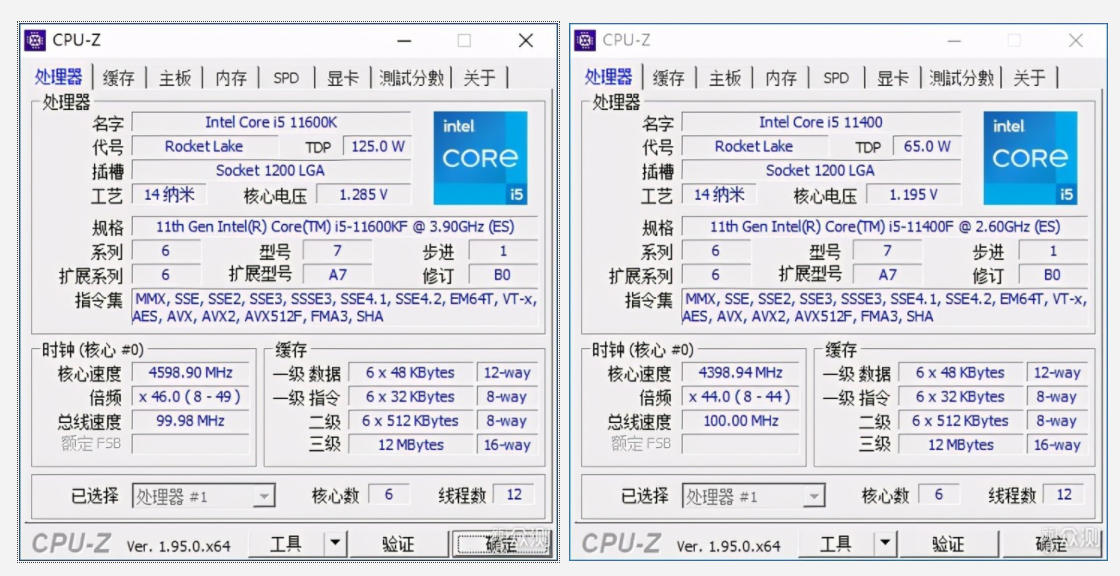Image resolution: width=1120 pixels, height=576 pixels.
Task: Click 确定 button in left window
Action: point(501,544)
